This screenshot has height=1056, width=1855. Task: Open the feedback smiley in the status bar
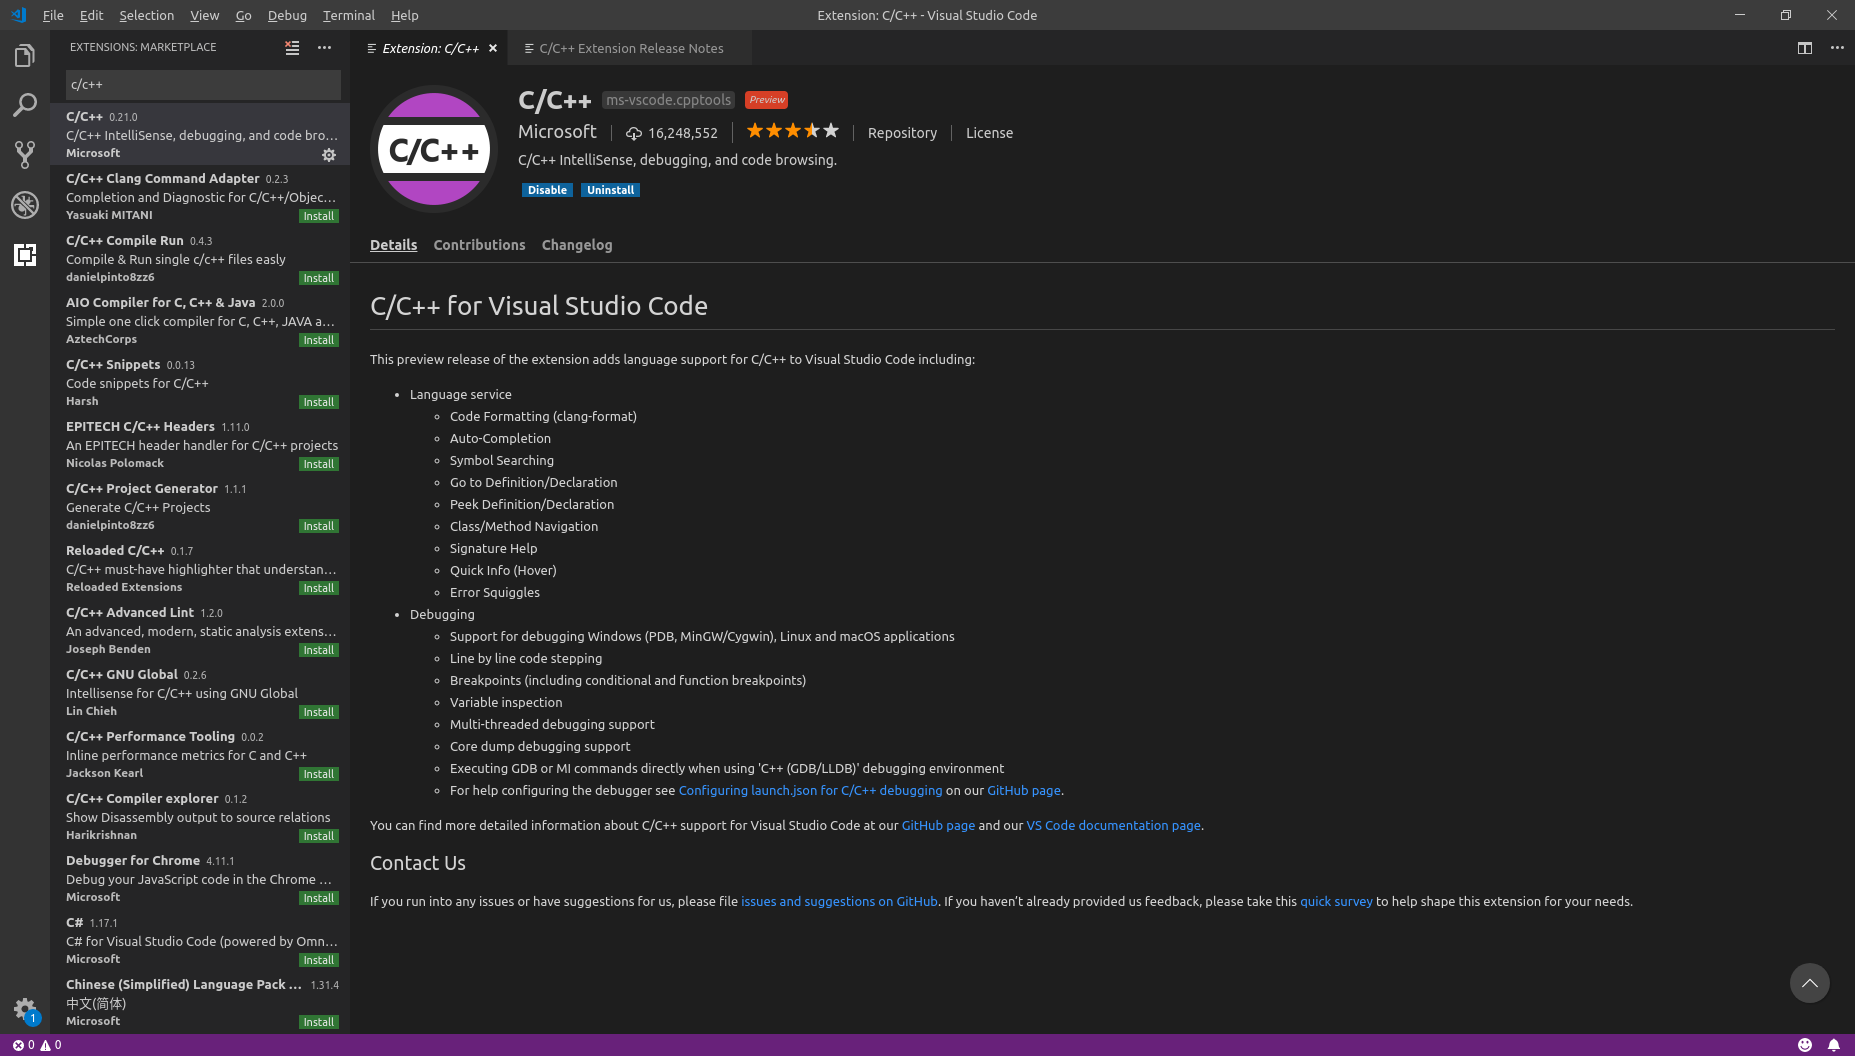click(1804, 1043)
